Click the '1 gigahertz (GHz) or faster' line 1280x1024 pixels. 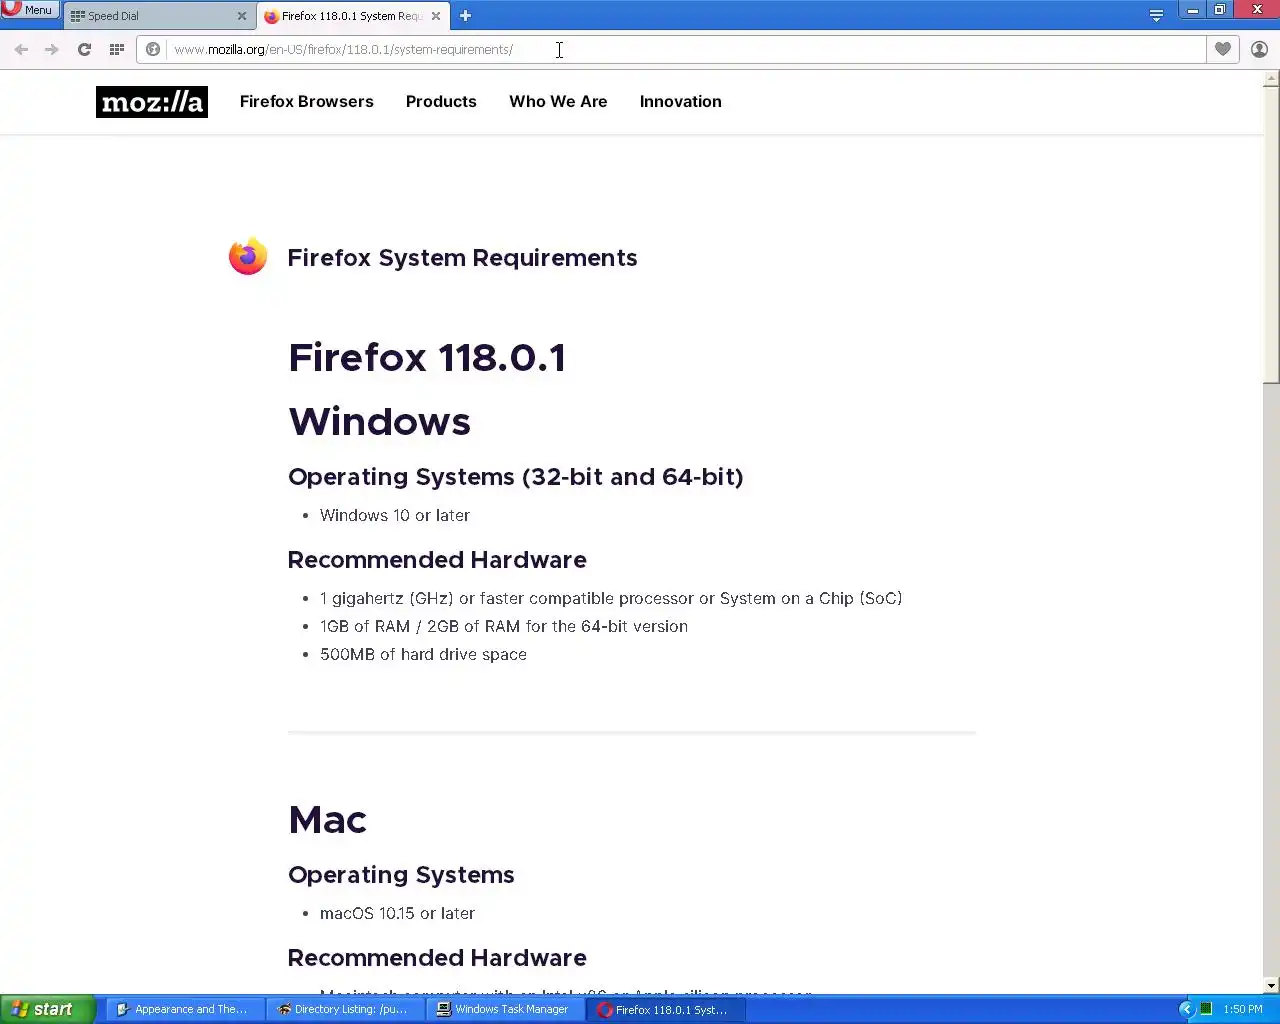pos(611,598)
